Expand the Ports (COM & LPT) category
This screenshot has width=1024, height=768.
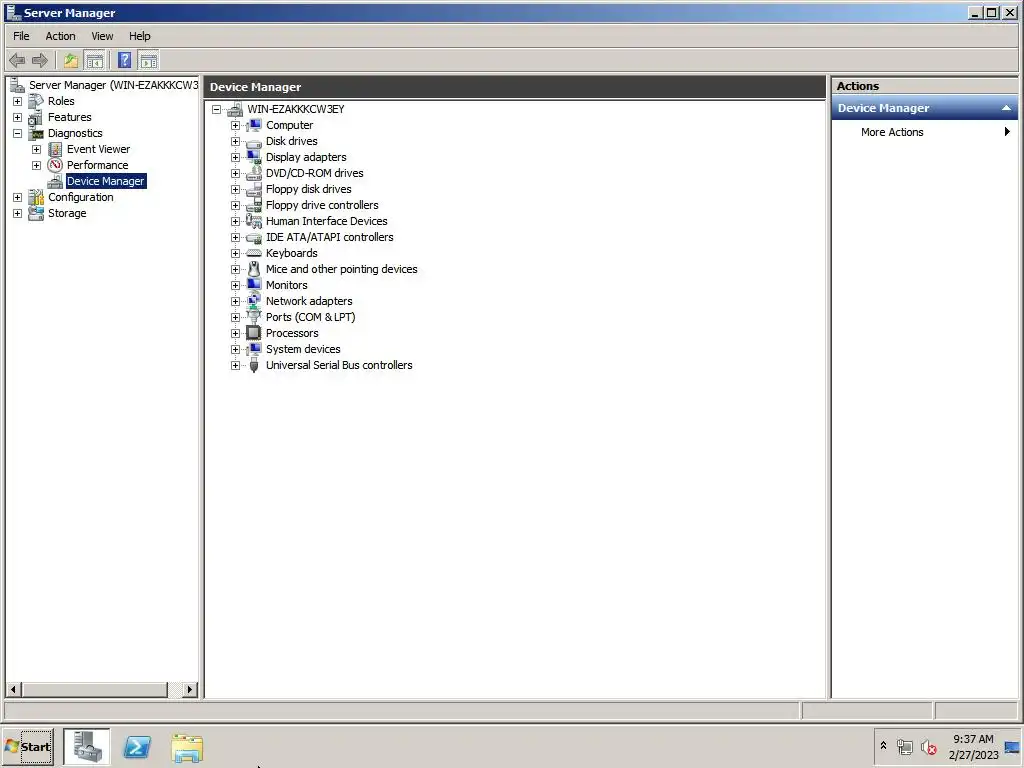coord(235,317)
